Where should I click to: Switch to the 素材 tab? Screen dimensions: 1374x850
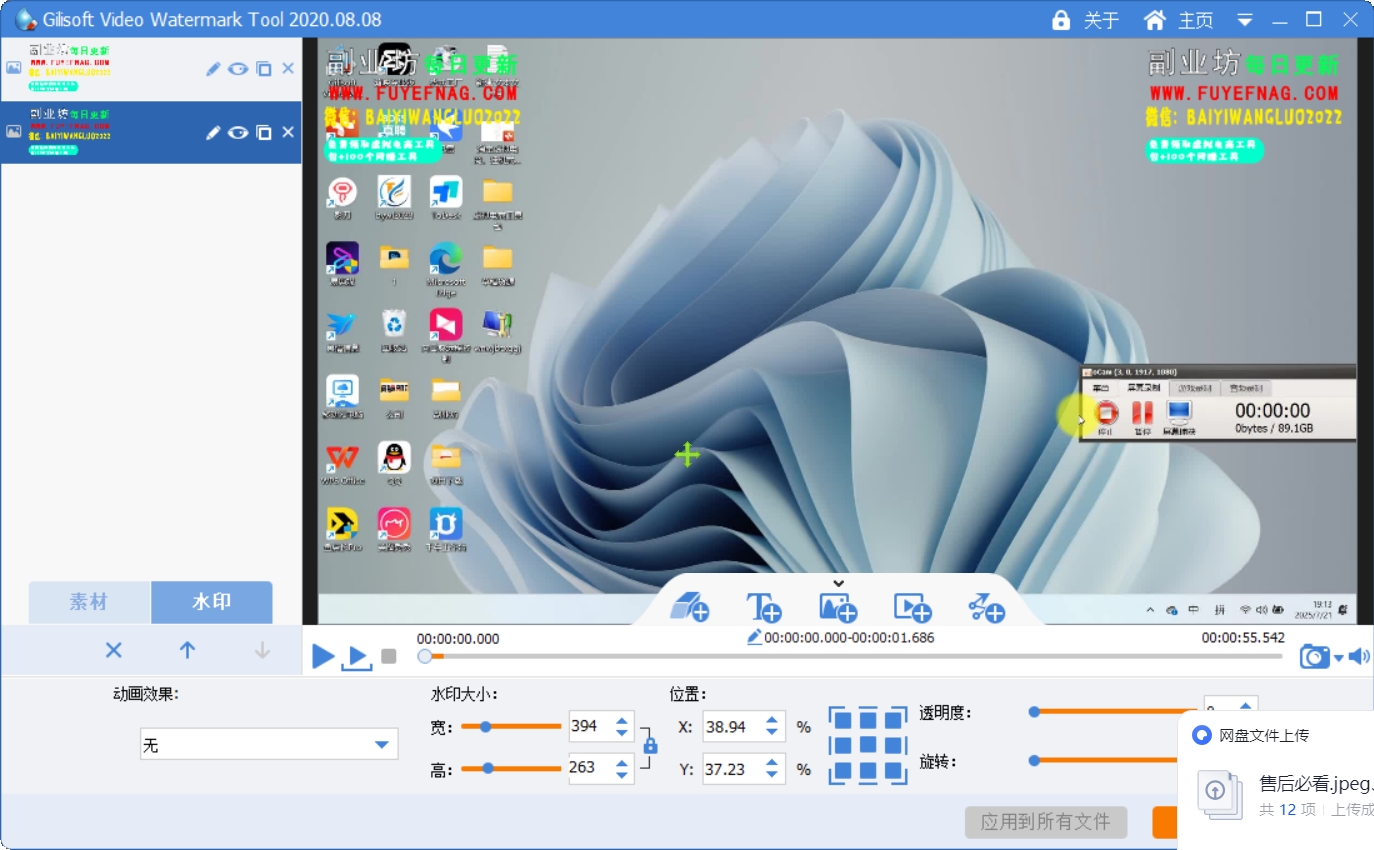tap(89, 602)
